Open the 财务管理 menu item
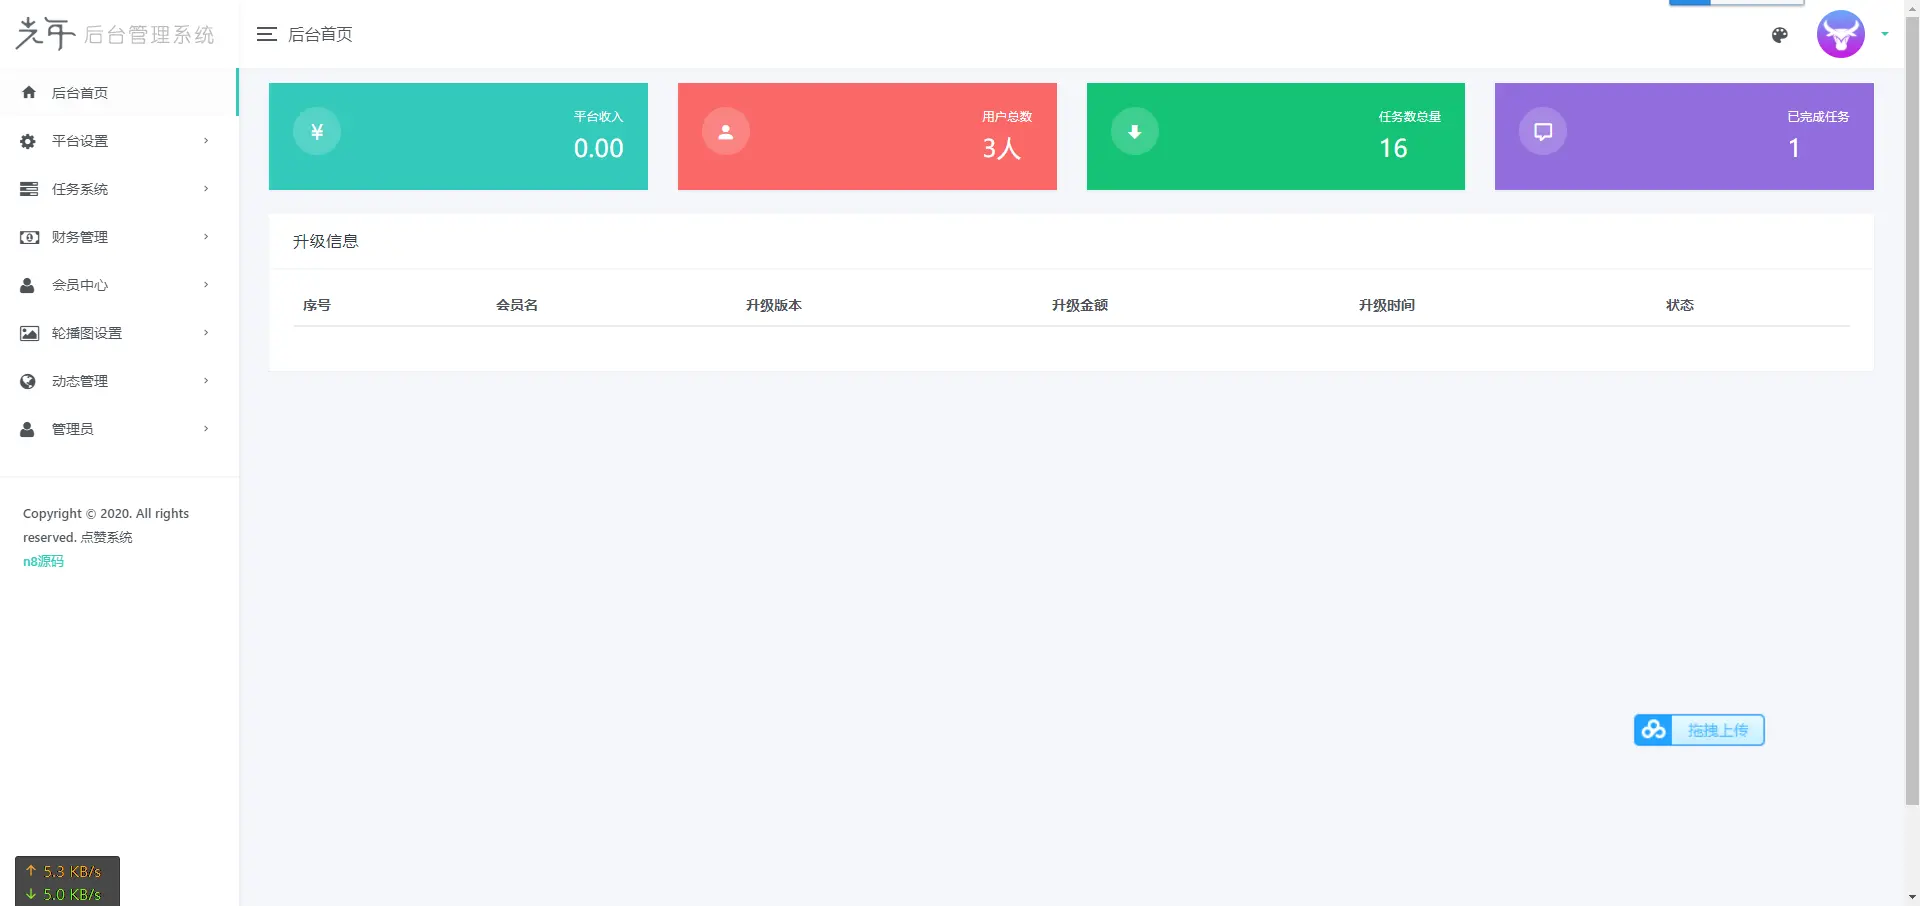The height and width of the screenshot is (906, 1920). 118,237
